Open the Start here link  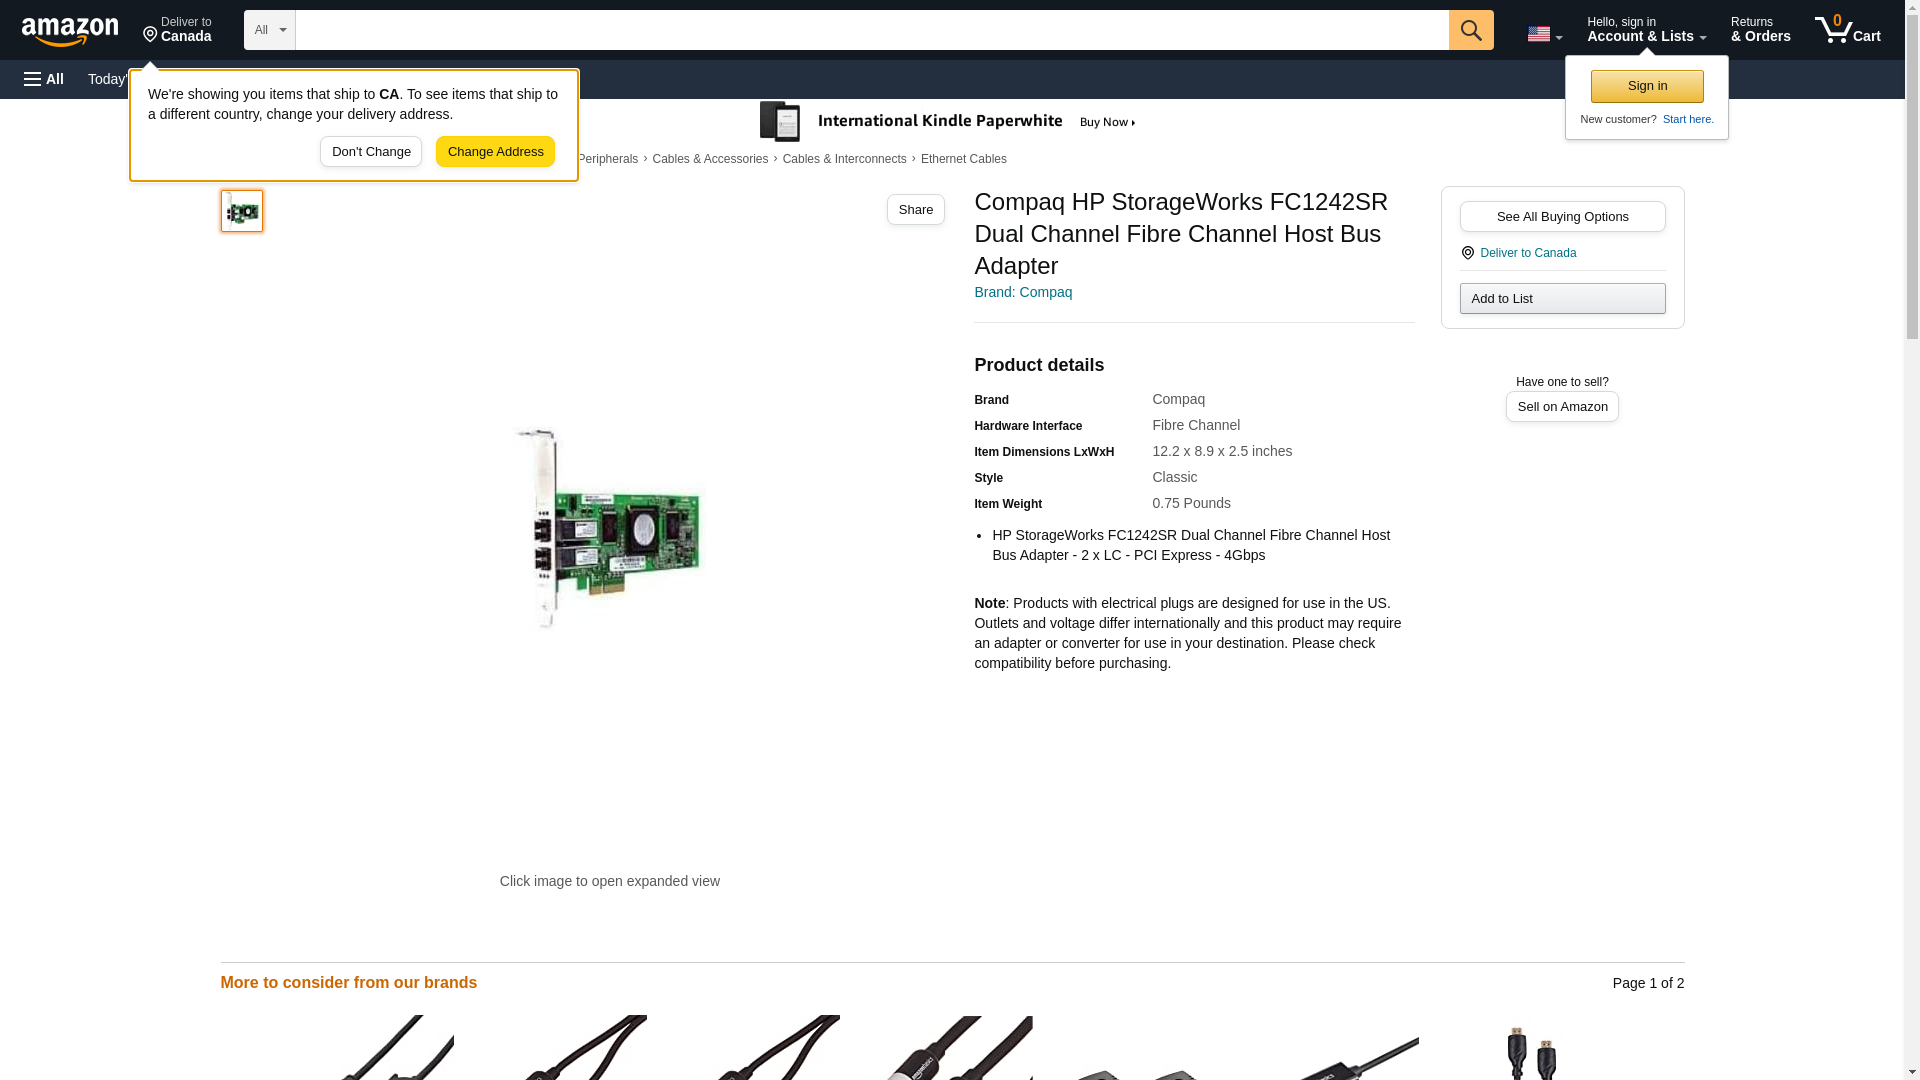point(1688,119)
